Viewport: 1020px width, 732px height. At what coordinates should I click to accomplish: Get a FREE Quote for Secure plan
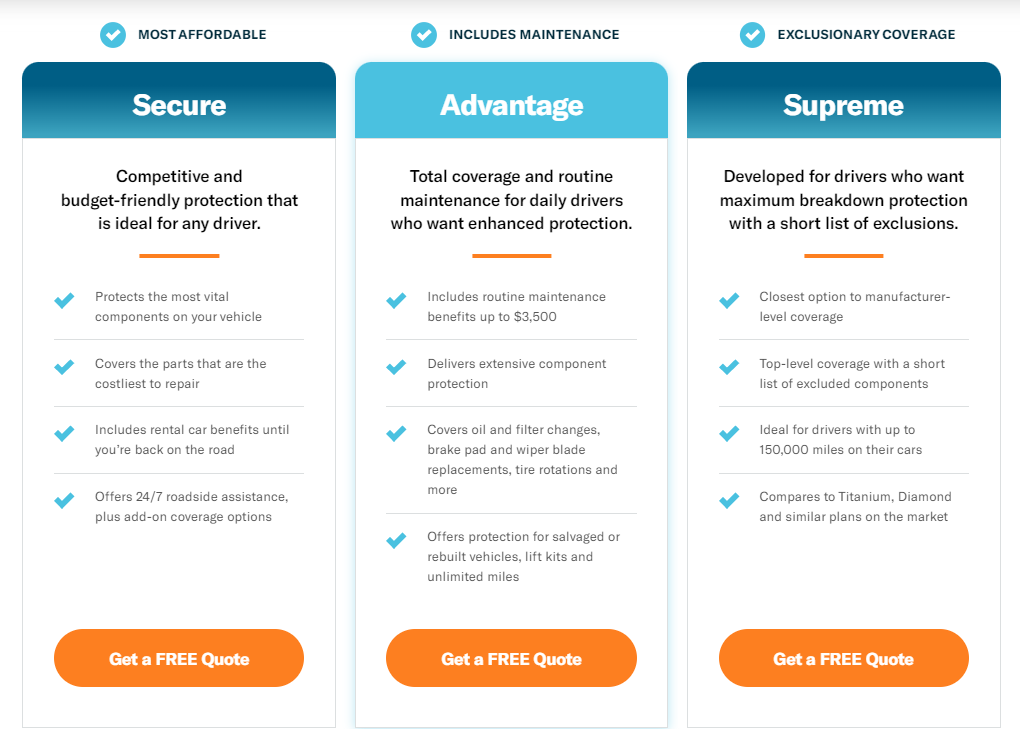tap(179, 658)
